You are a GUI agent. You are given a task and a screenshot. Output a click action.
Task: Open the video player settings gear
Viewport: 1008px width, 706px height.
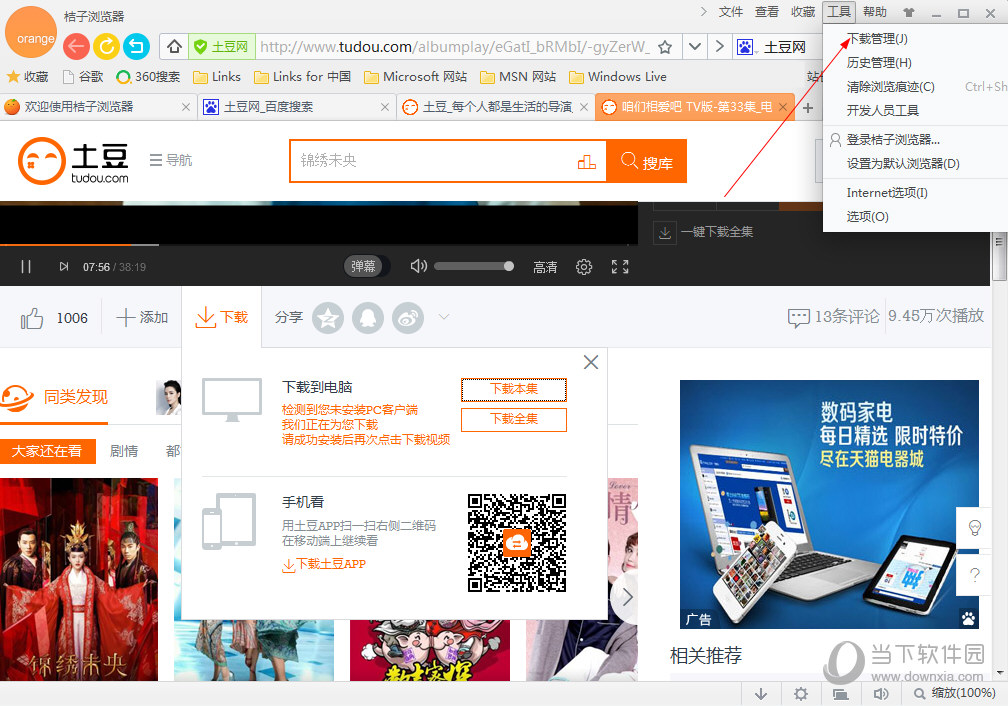coord(584,266)
